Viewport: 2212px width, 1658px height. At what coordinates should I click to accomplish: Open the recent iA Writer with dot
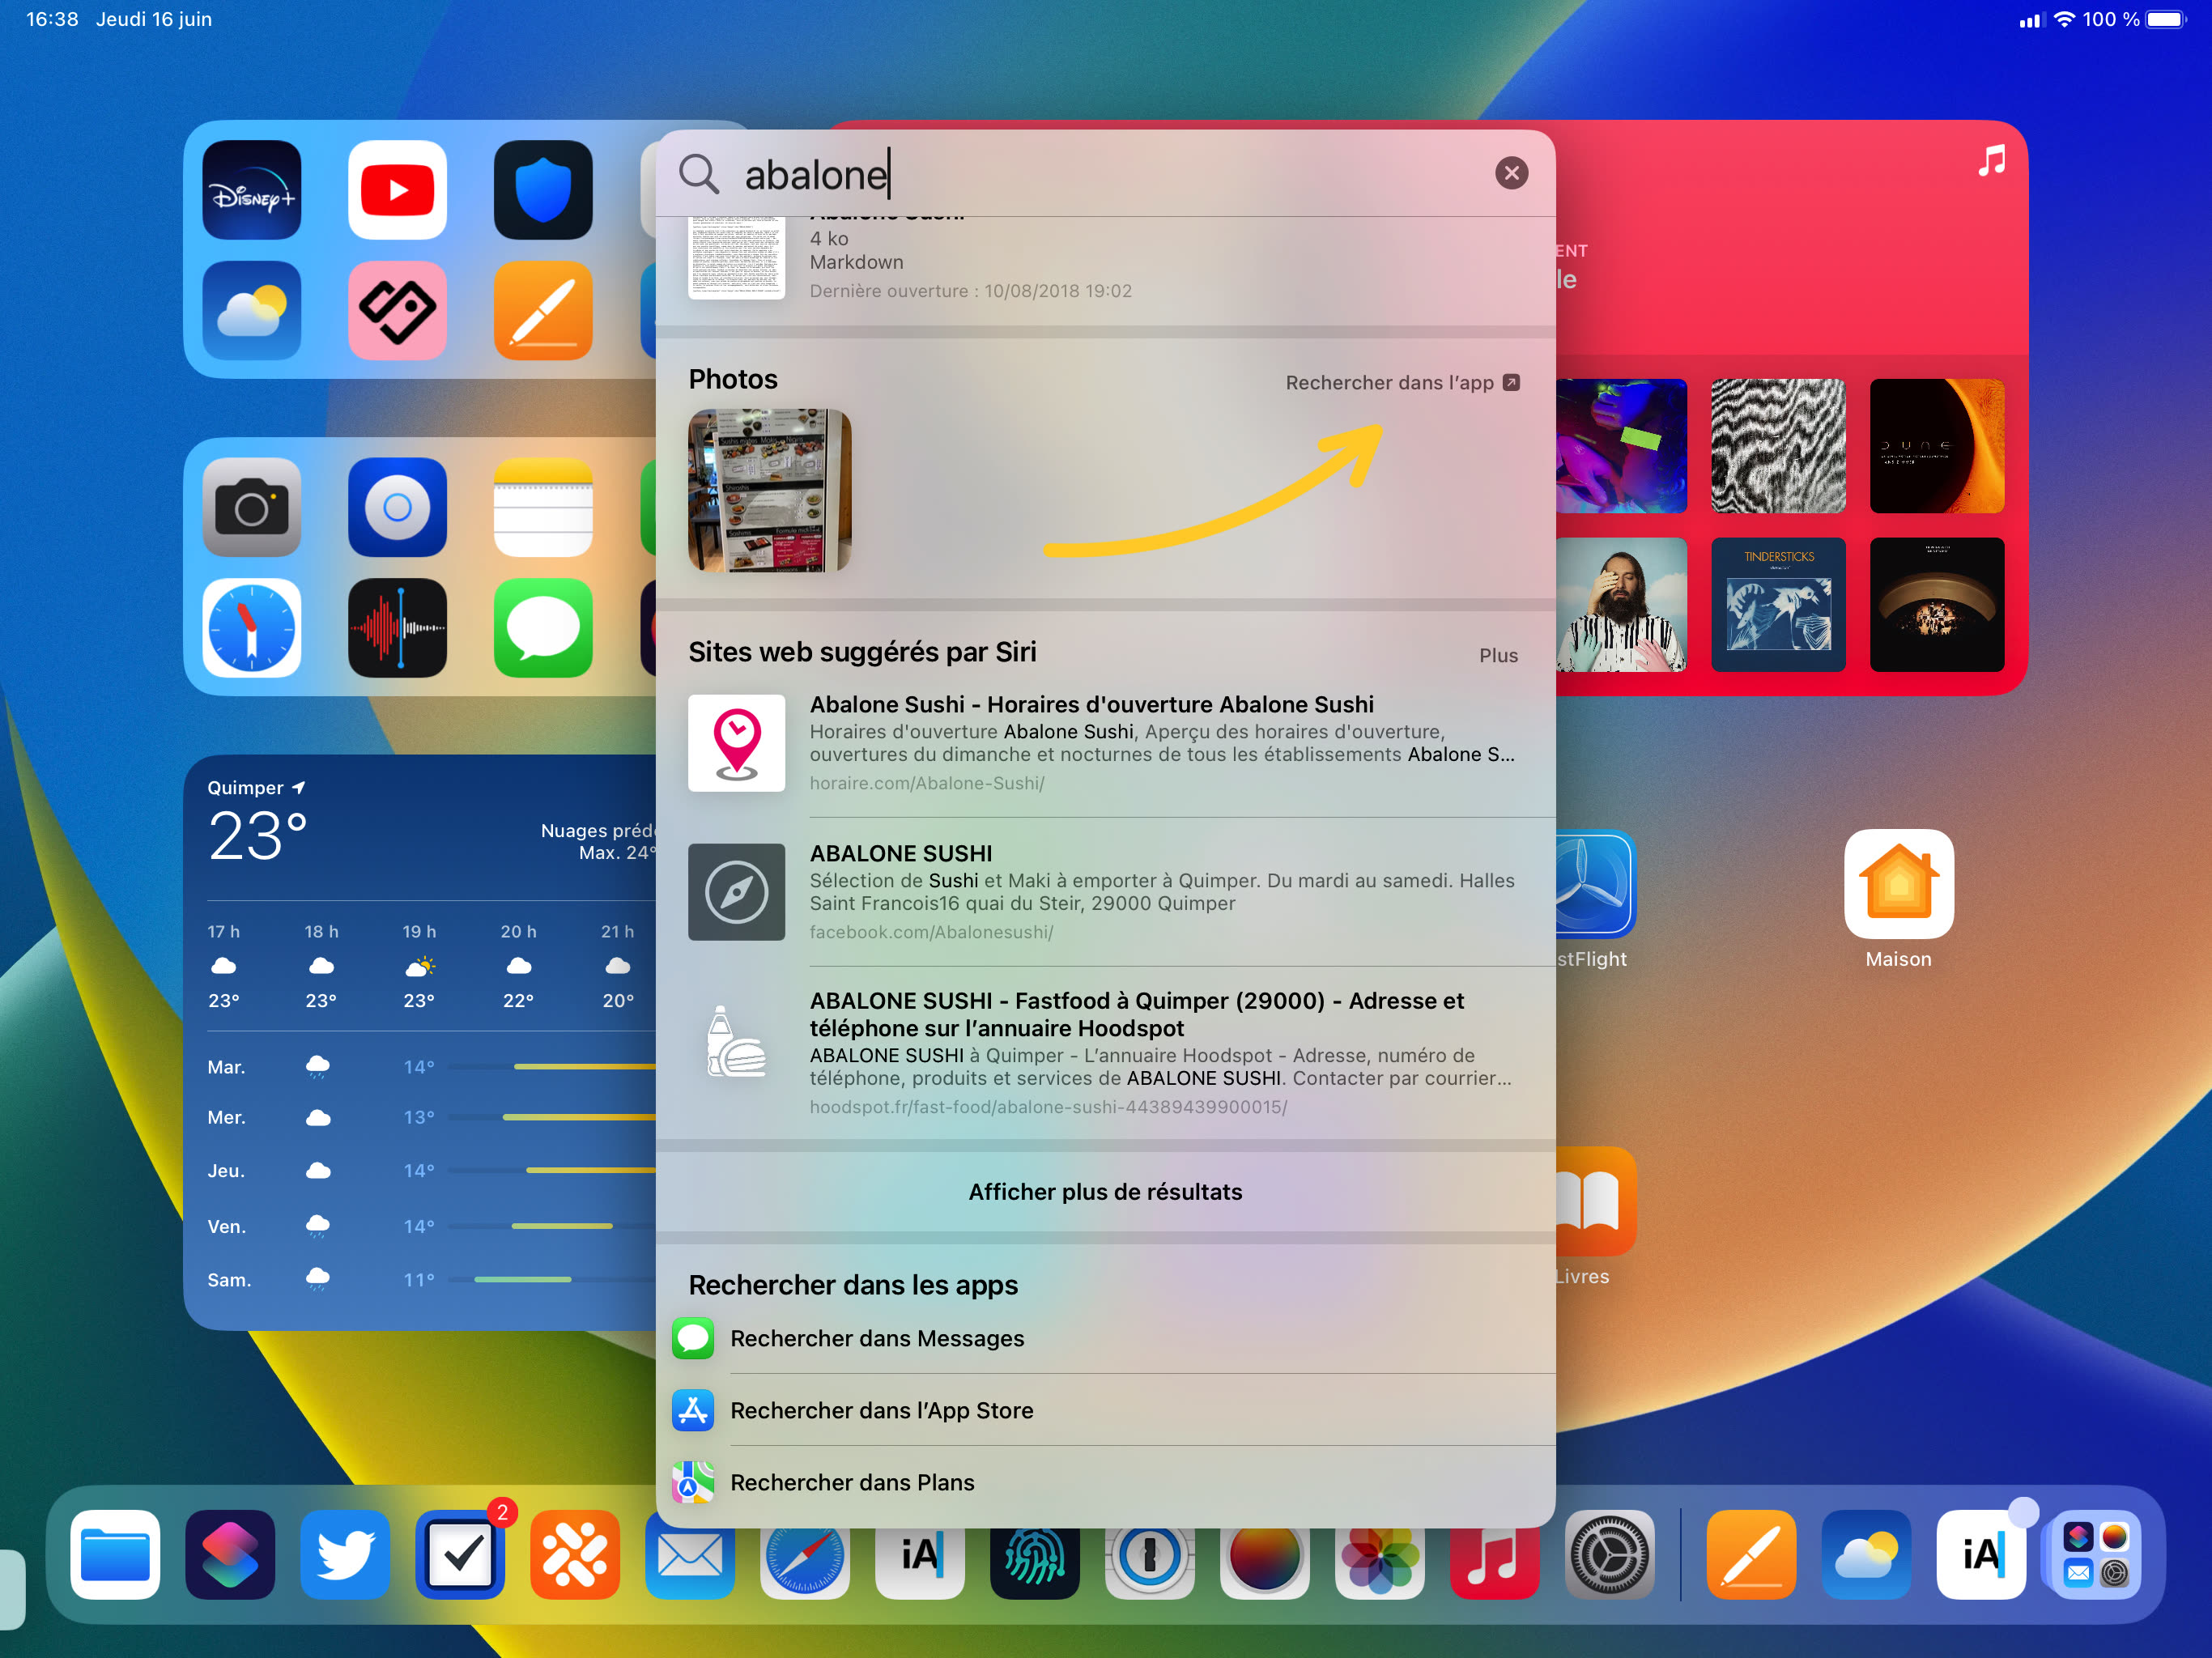[x=1981, y=1554]
